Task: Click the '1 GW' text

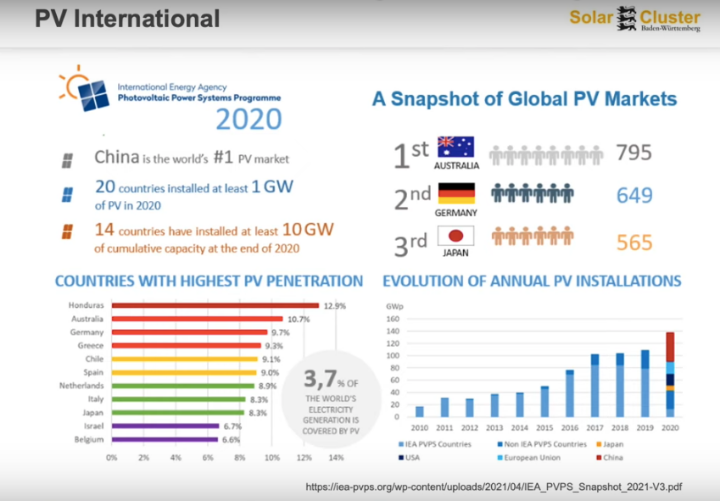Action: [272, 186]
